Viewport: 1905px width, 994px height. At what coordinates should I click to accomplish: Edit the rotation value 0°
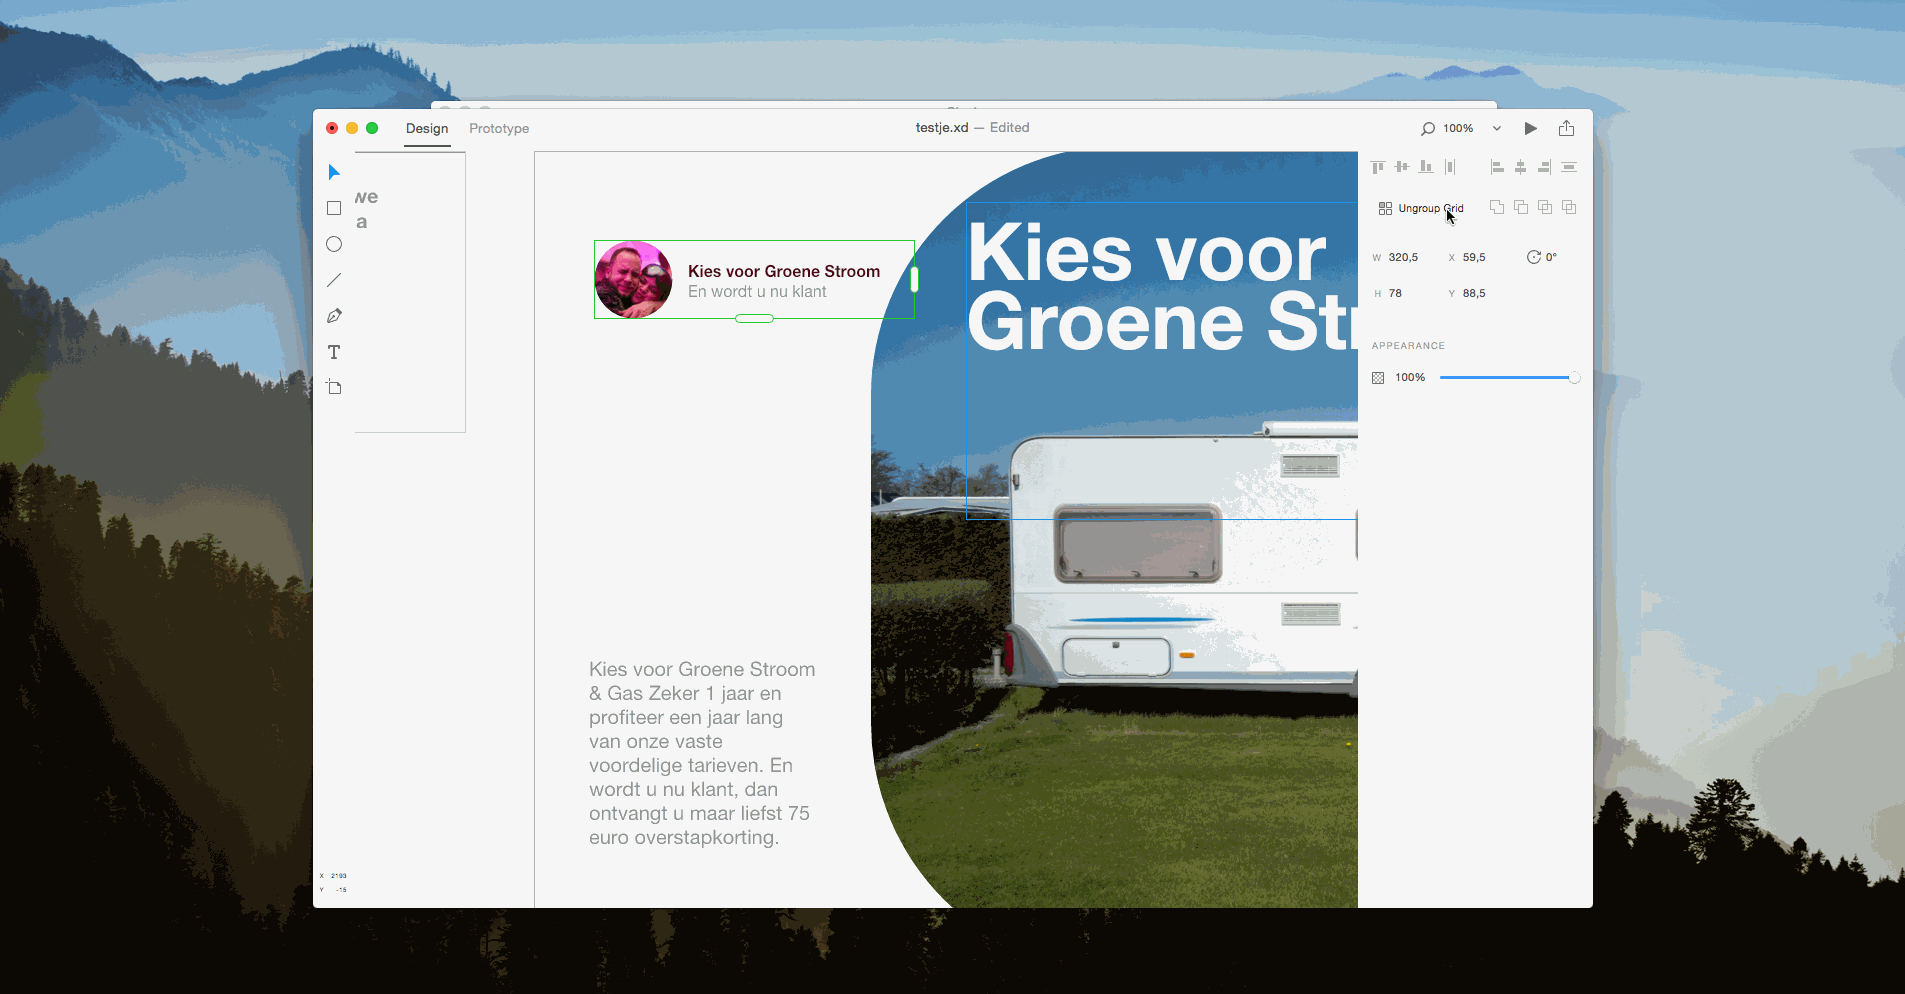(x=1551, y=257)
